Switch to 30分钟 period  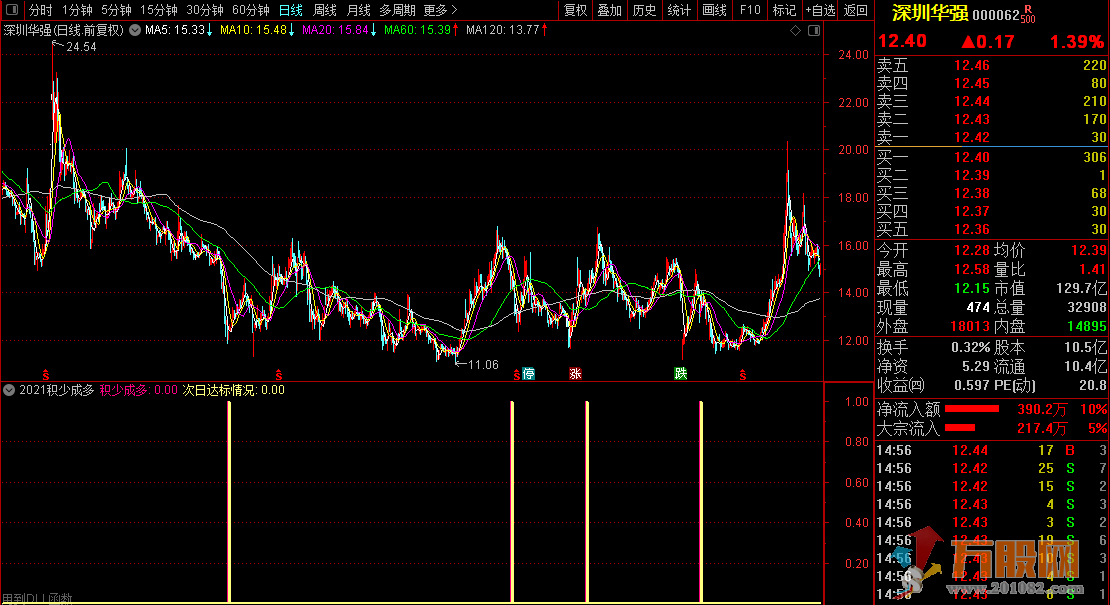(205, 10)
